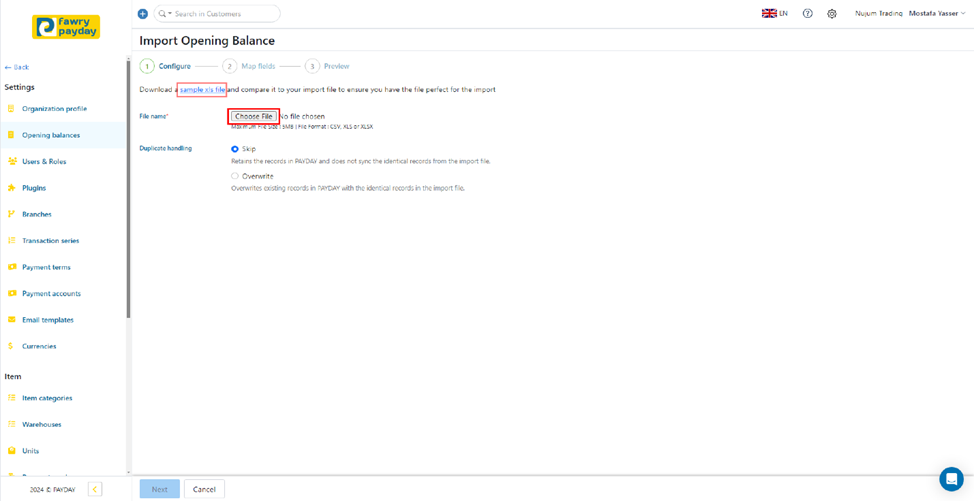Click the Search in Customers field
The width and height of the screenshot is (974, 501).
222,14
